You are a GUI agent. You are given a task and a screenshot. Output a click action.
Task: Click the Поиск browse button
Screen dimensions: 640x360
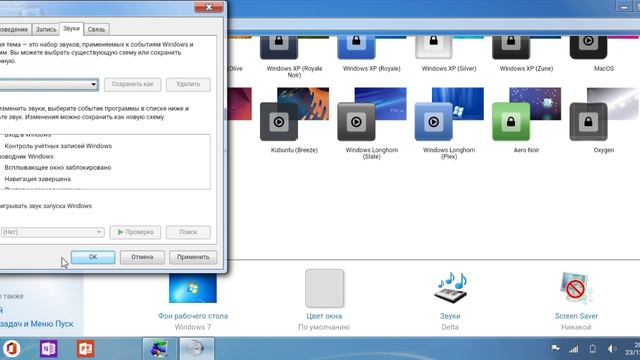188,232
